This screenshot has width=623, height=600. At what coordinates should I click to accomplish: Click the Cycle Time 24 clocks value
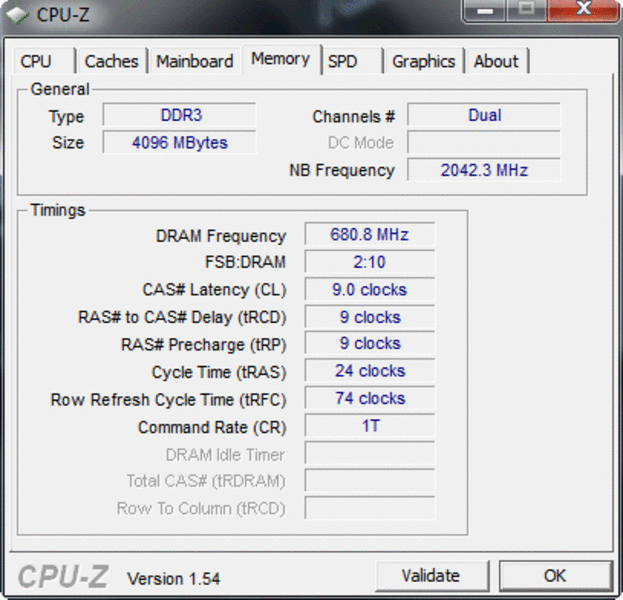pyautogui.click(x=370, y=371)
